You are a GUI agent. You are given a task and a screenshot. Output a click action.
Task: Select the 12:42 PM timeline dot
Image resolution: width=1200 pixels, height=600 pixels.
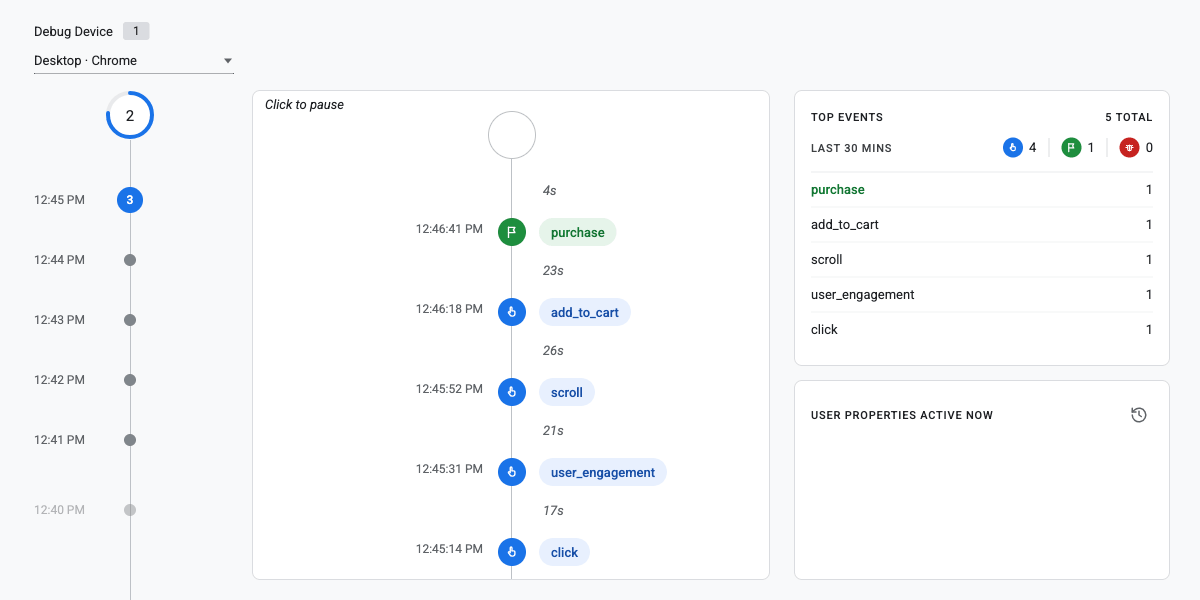130,380
